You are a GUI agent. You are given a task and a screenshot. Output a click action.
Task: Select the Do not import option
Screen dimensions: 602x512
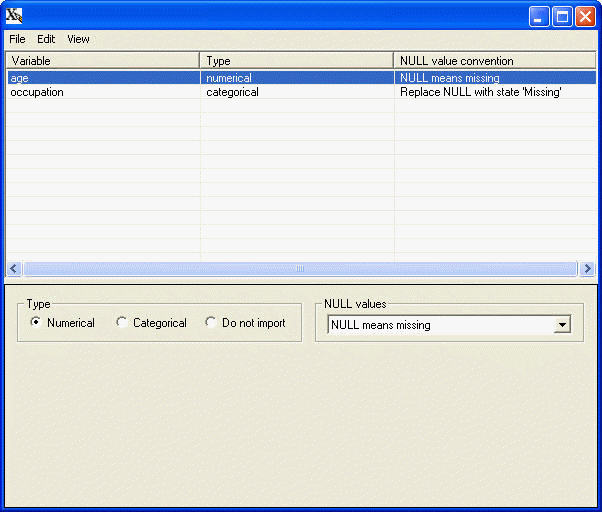(211, 323)
